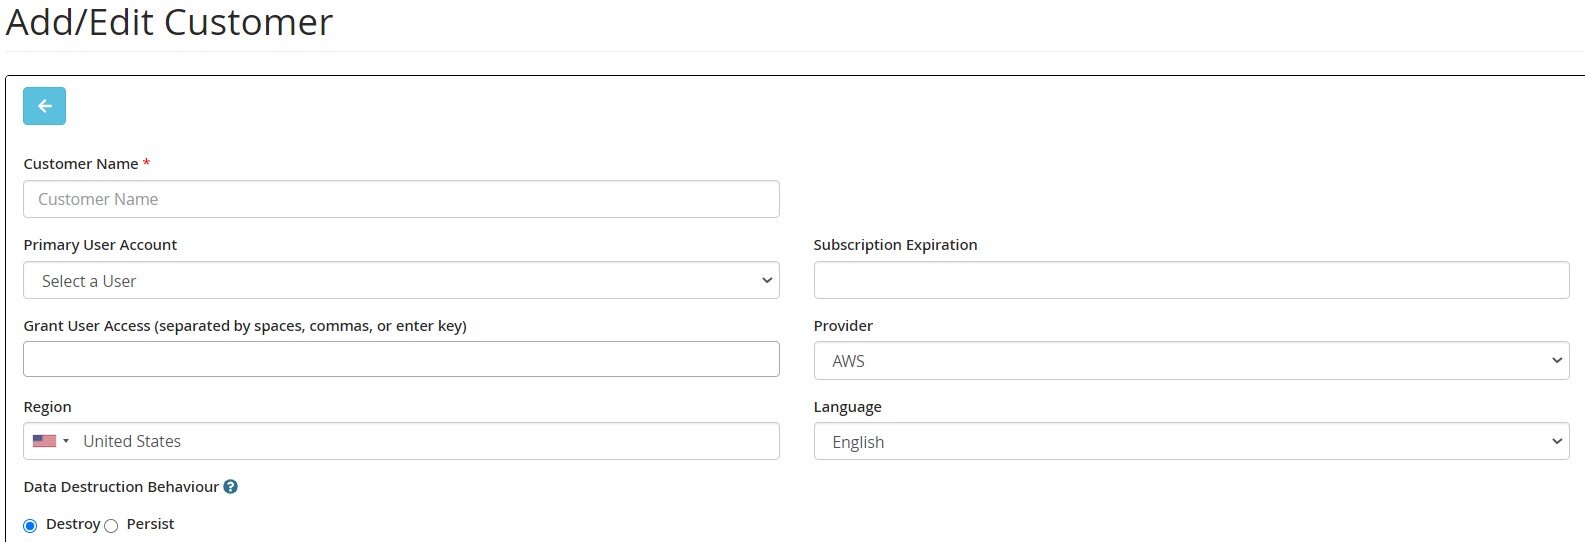The image size is (1585, 542).
Task: Click the Select a User chevron arrow
Action: coord(766,280)
